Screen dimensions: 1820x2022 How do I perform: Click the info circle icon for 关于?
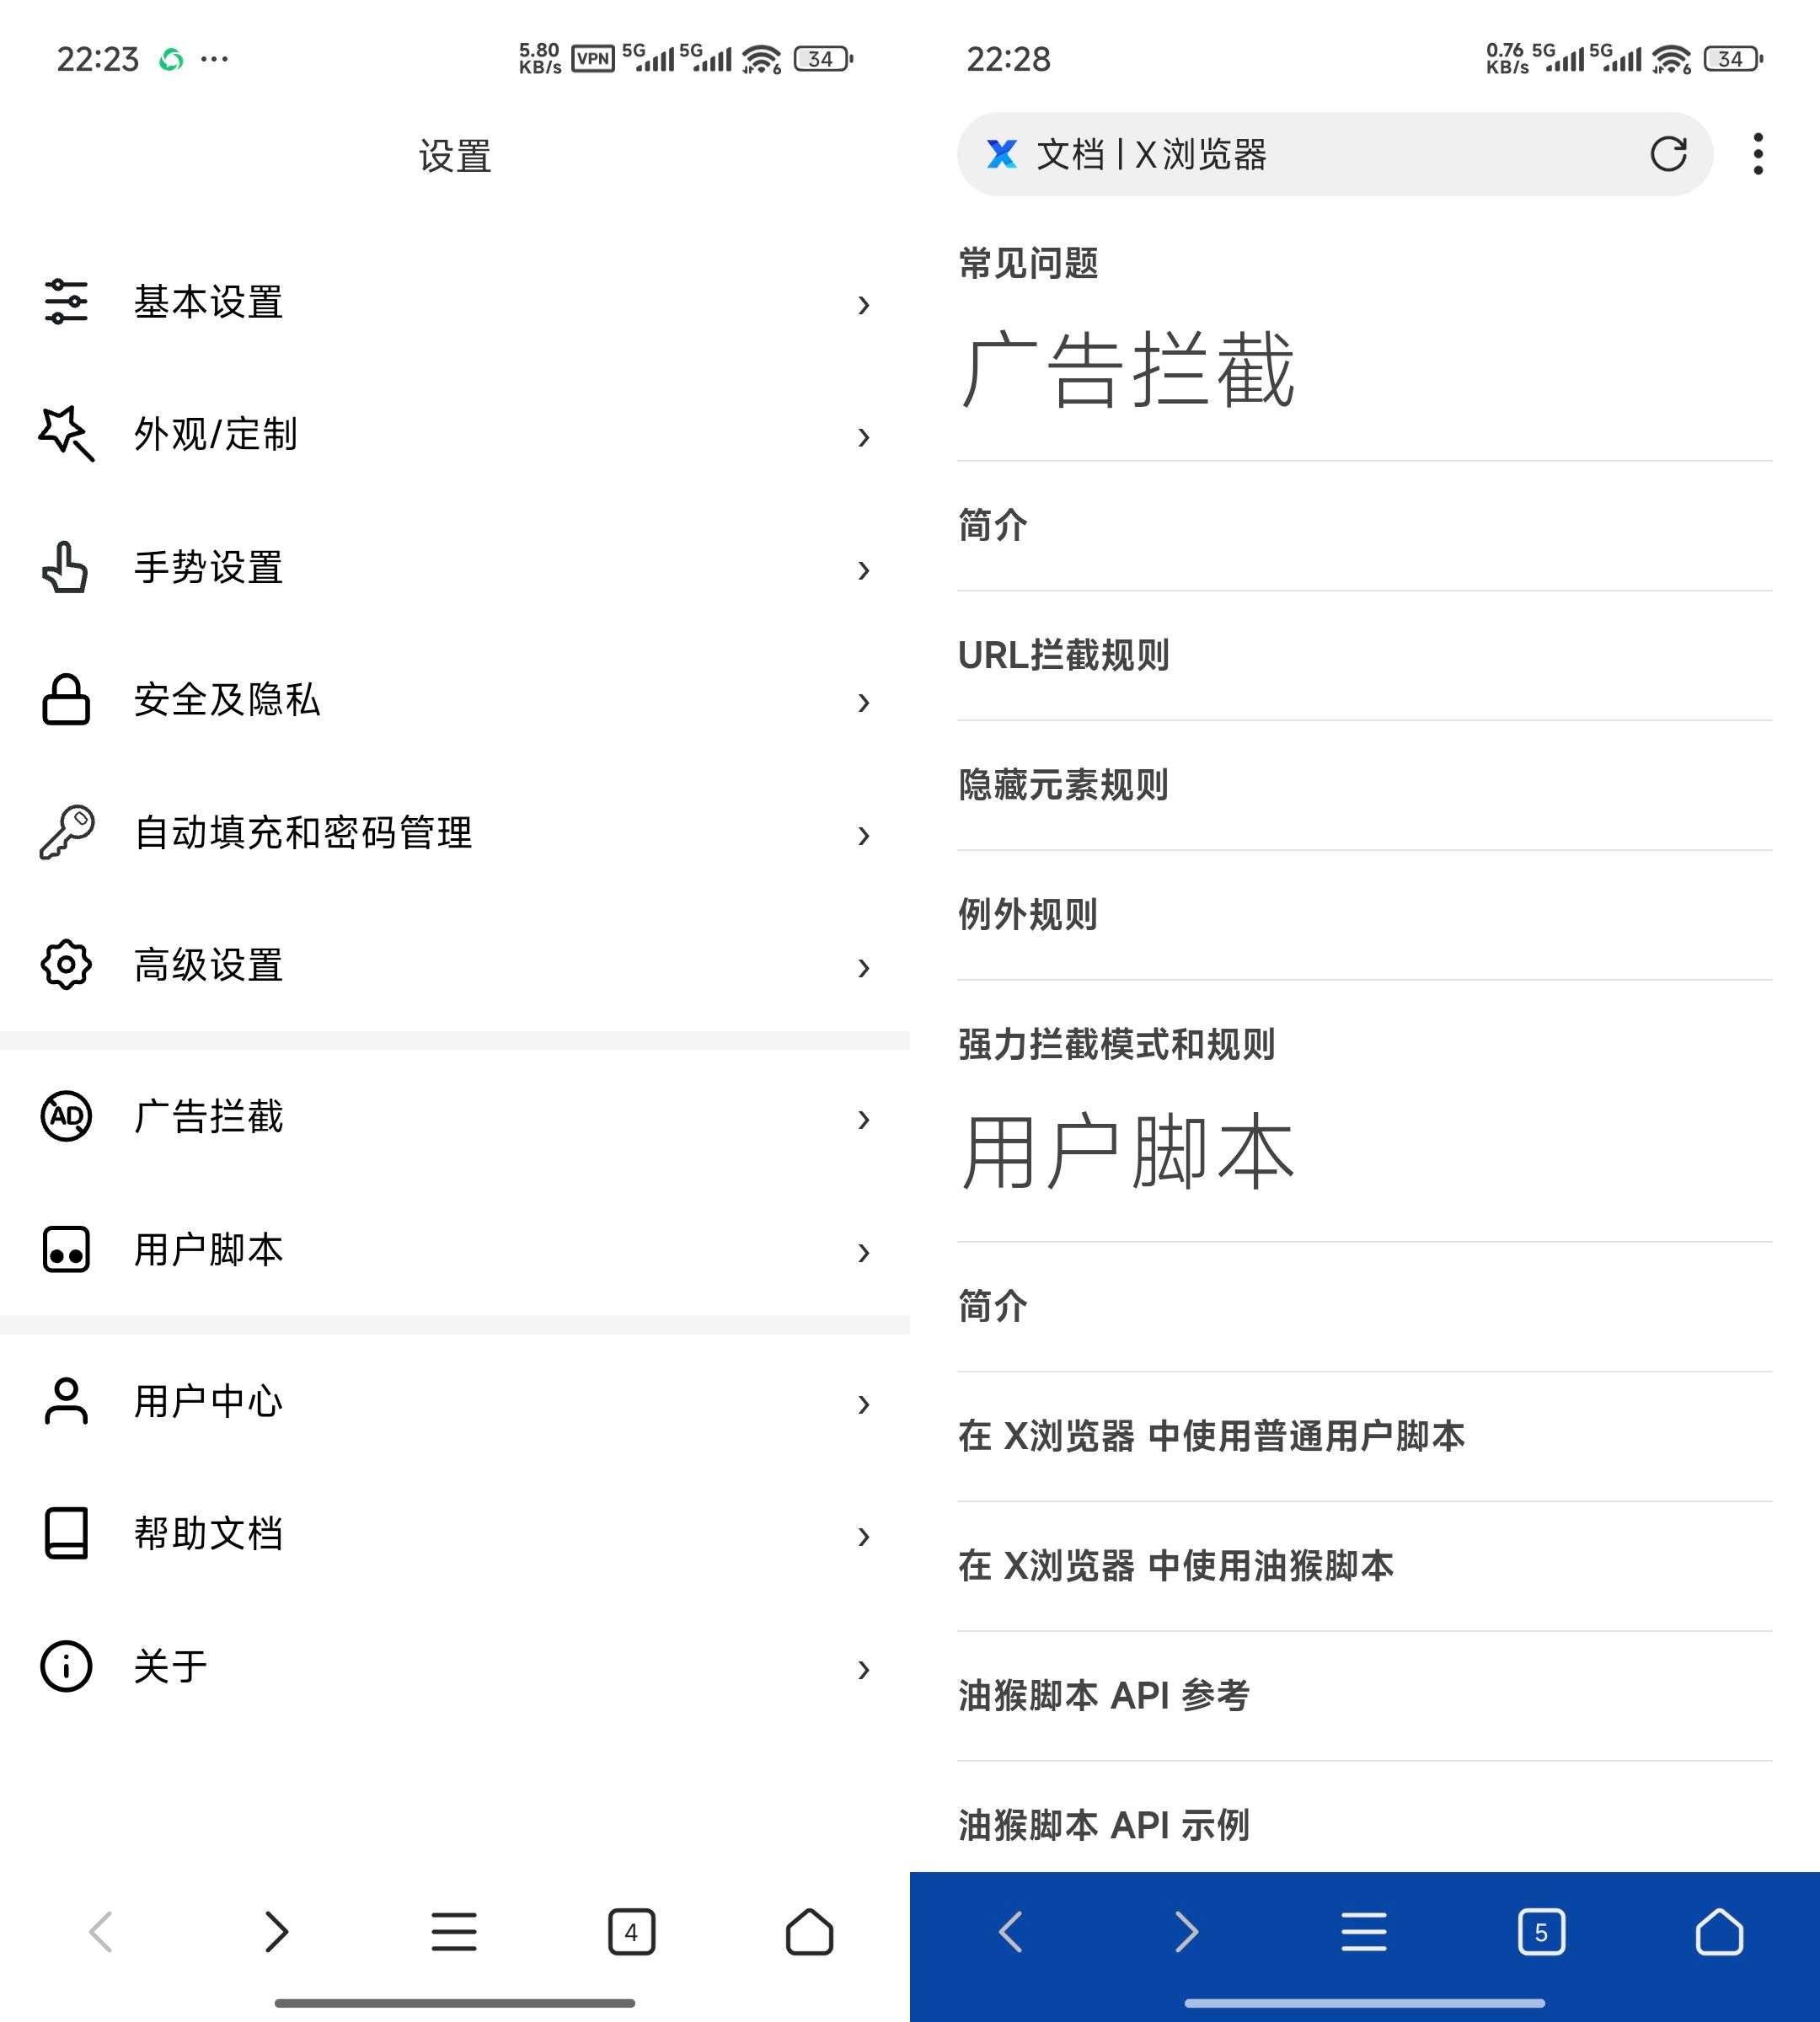(66, 1666)
